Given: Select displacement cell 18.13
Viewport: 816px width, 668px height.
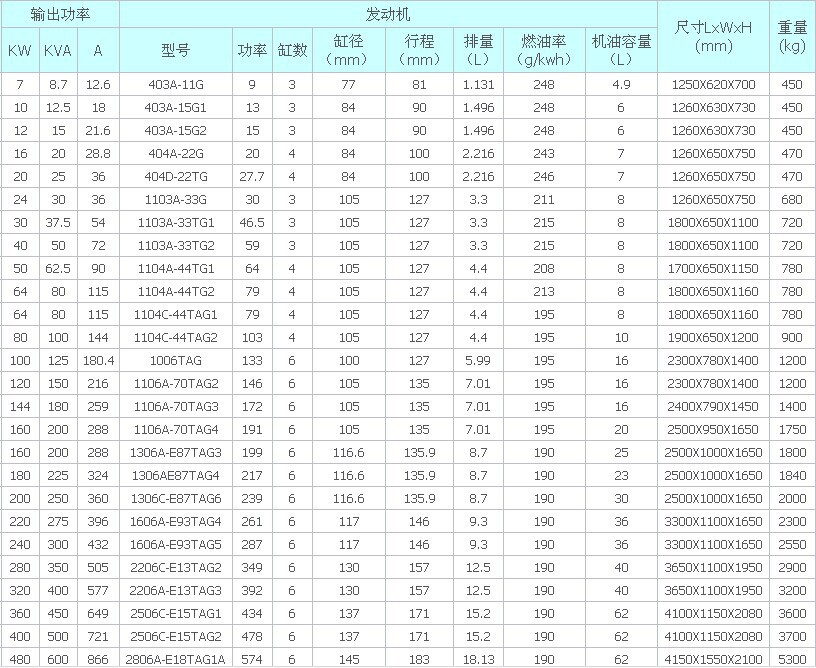Looking at the screenshot, I should point(478,659).
